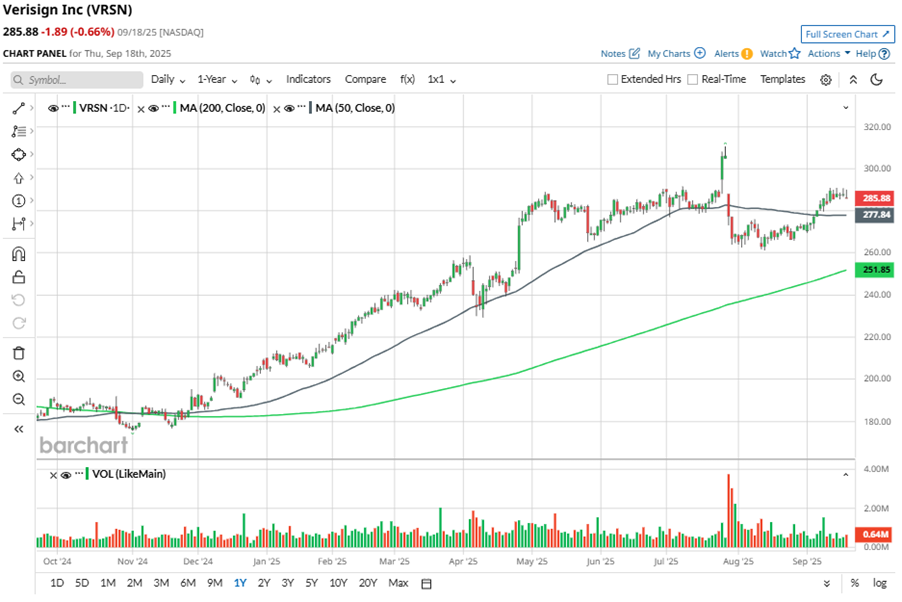The height and width of the screenshot is (602, 902).
Task: Open the chart type dropdown
Action: click(261, 80)
